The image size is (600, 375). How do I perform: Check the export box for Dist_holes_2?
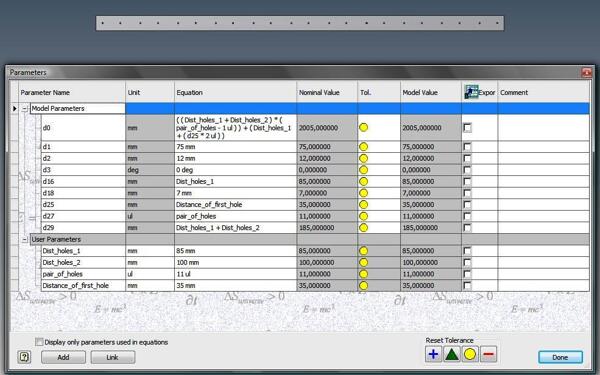click(x=467, y=262)
